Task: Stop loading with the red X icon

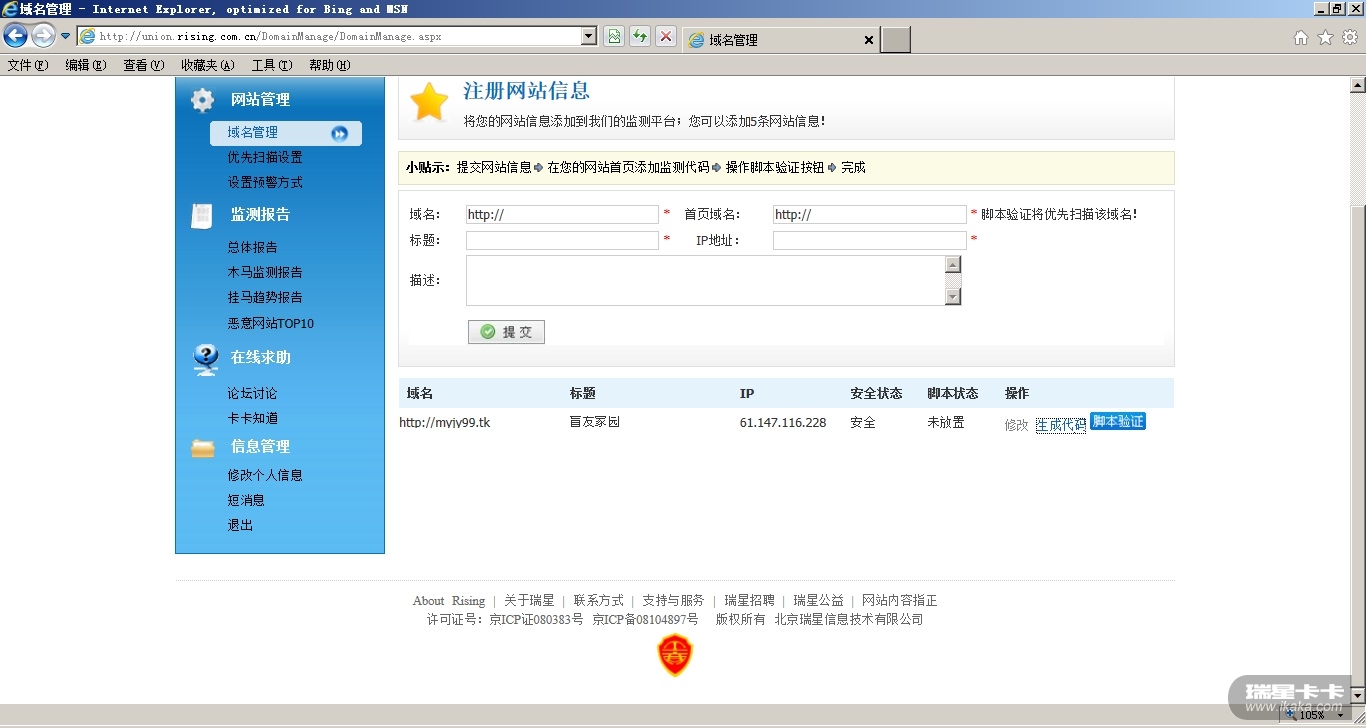Action: [666, 36]
